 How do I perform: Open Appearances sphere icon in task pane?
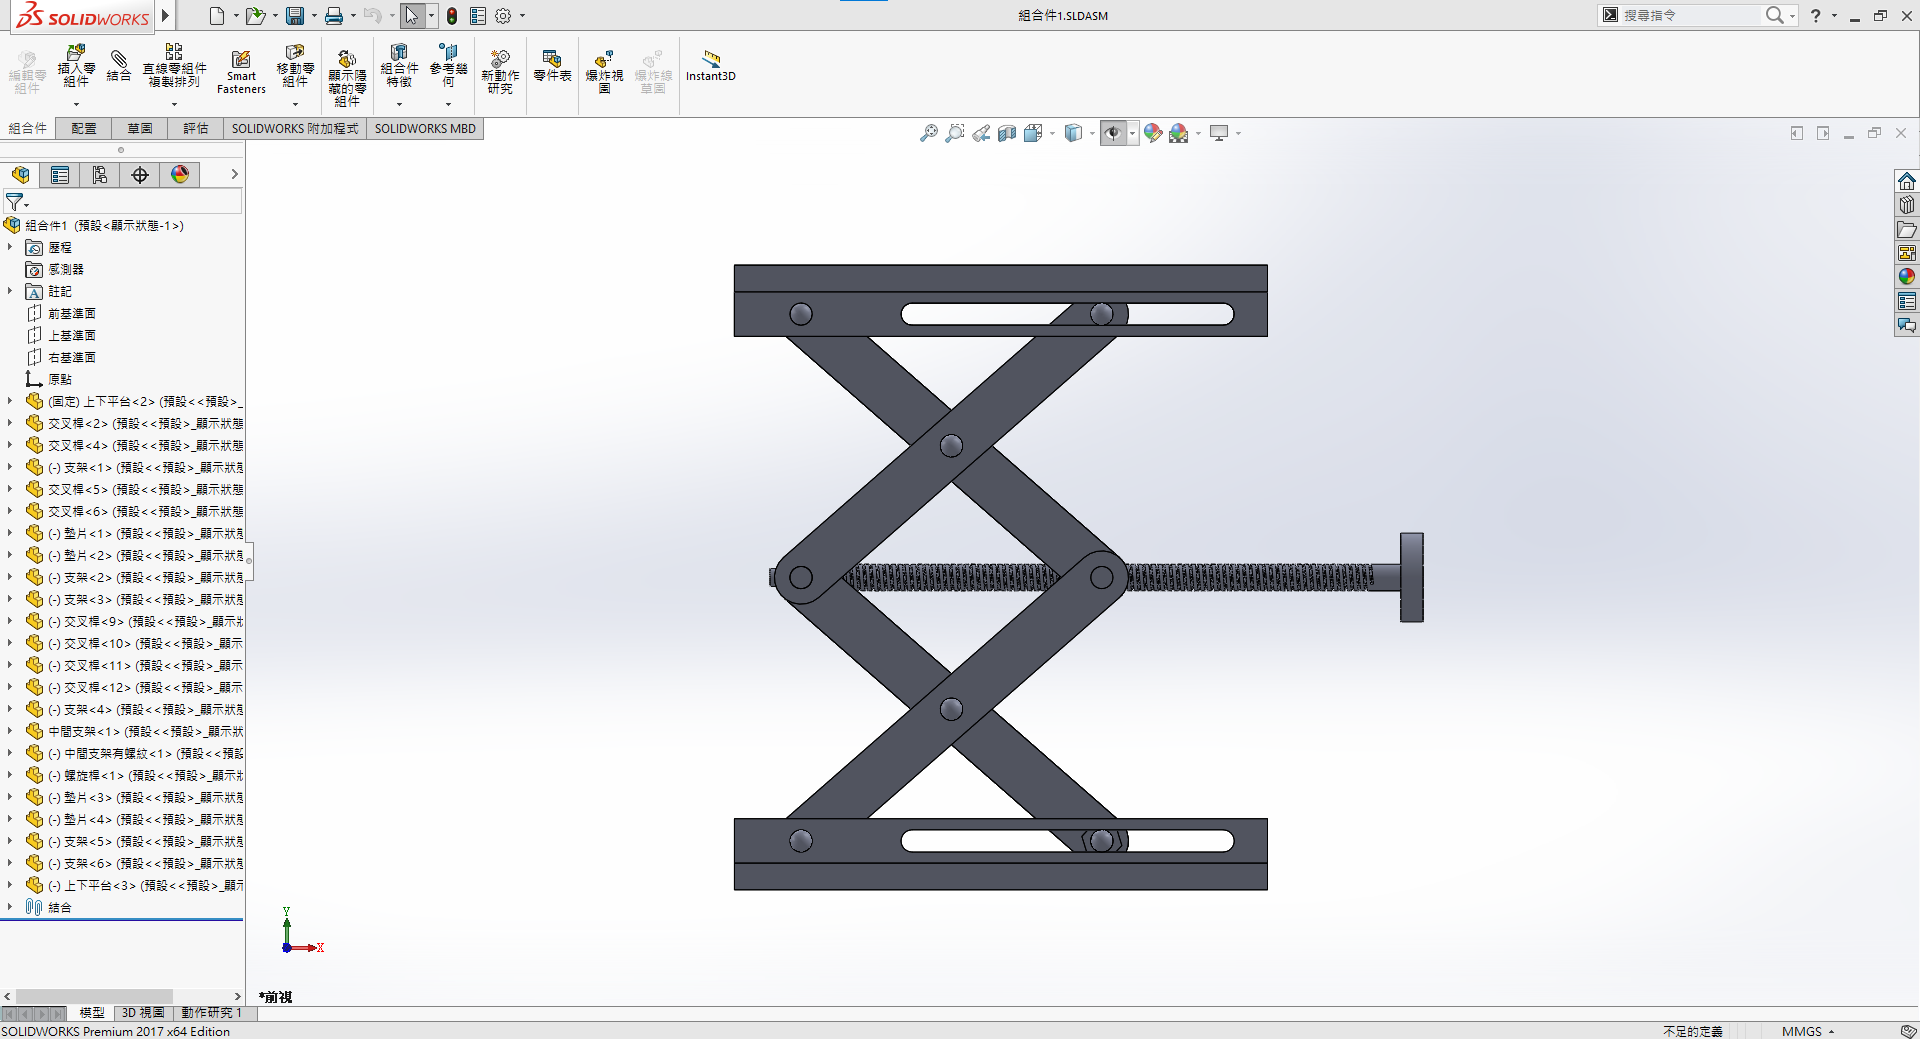(1907, 277)
